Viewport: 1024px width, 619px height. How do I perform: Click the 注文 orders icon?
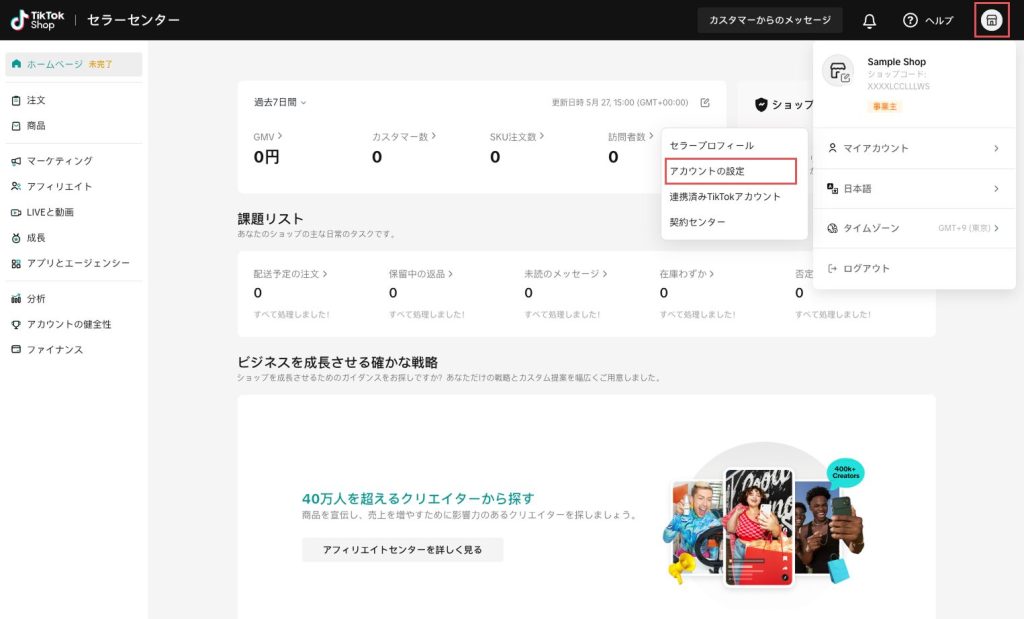[x=16, y=101]
